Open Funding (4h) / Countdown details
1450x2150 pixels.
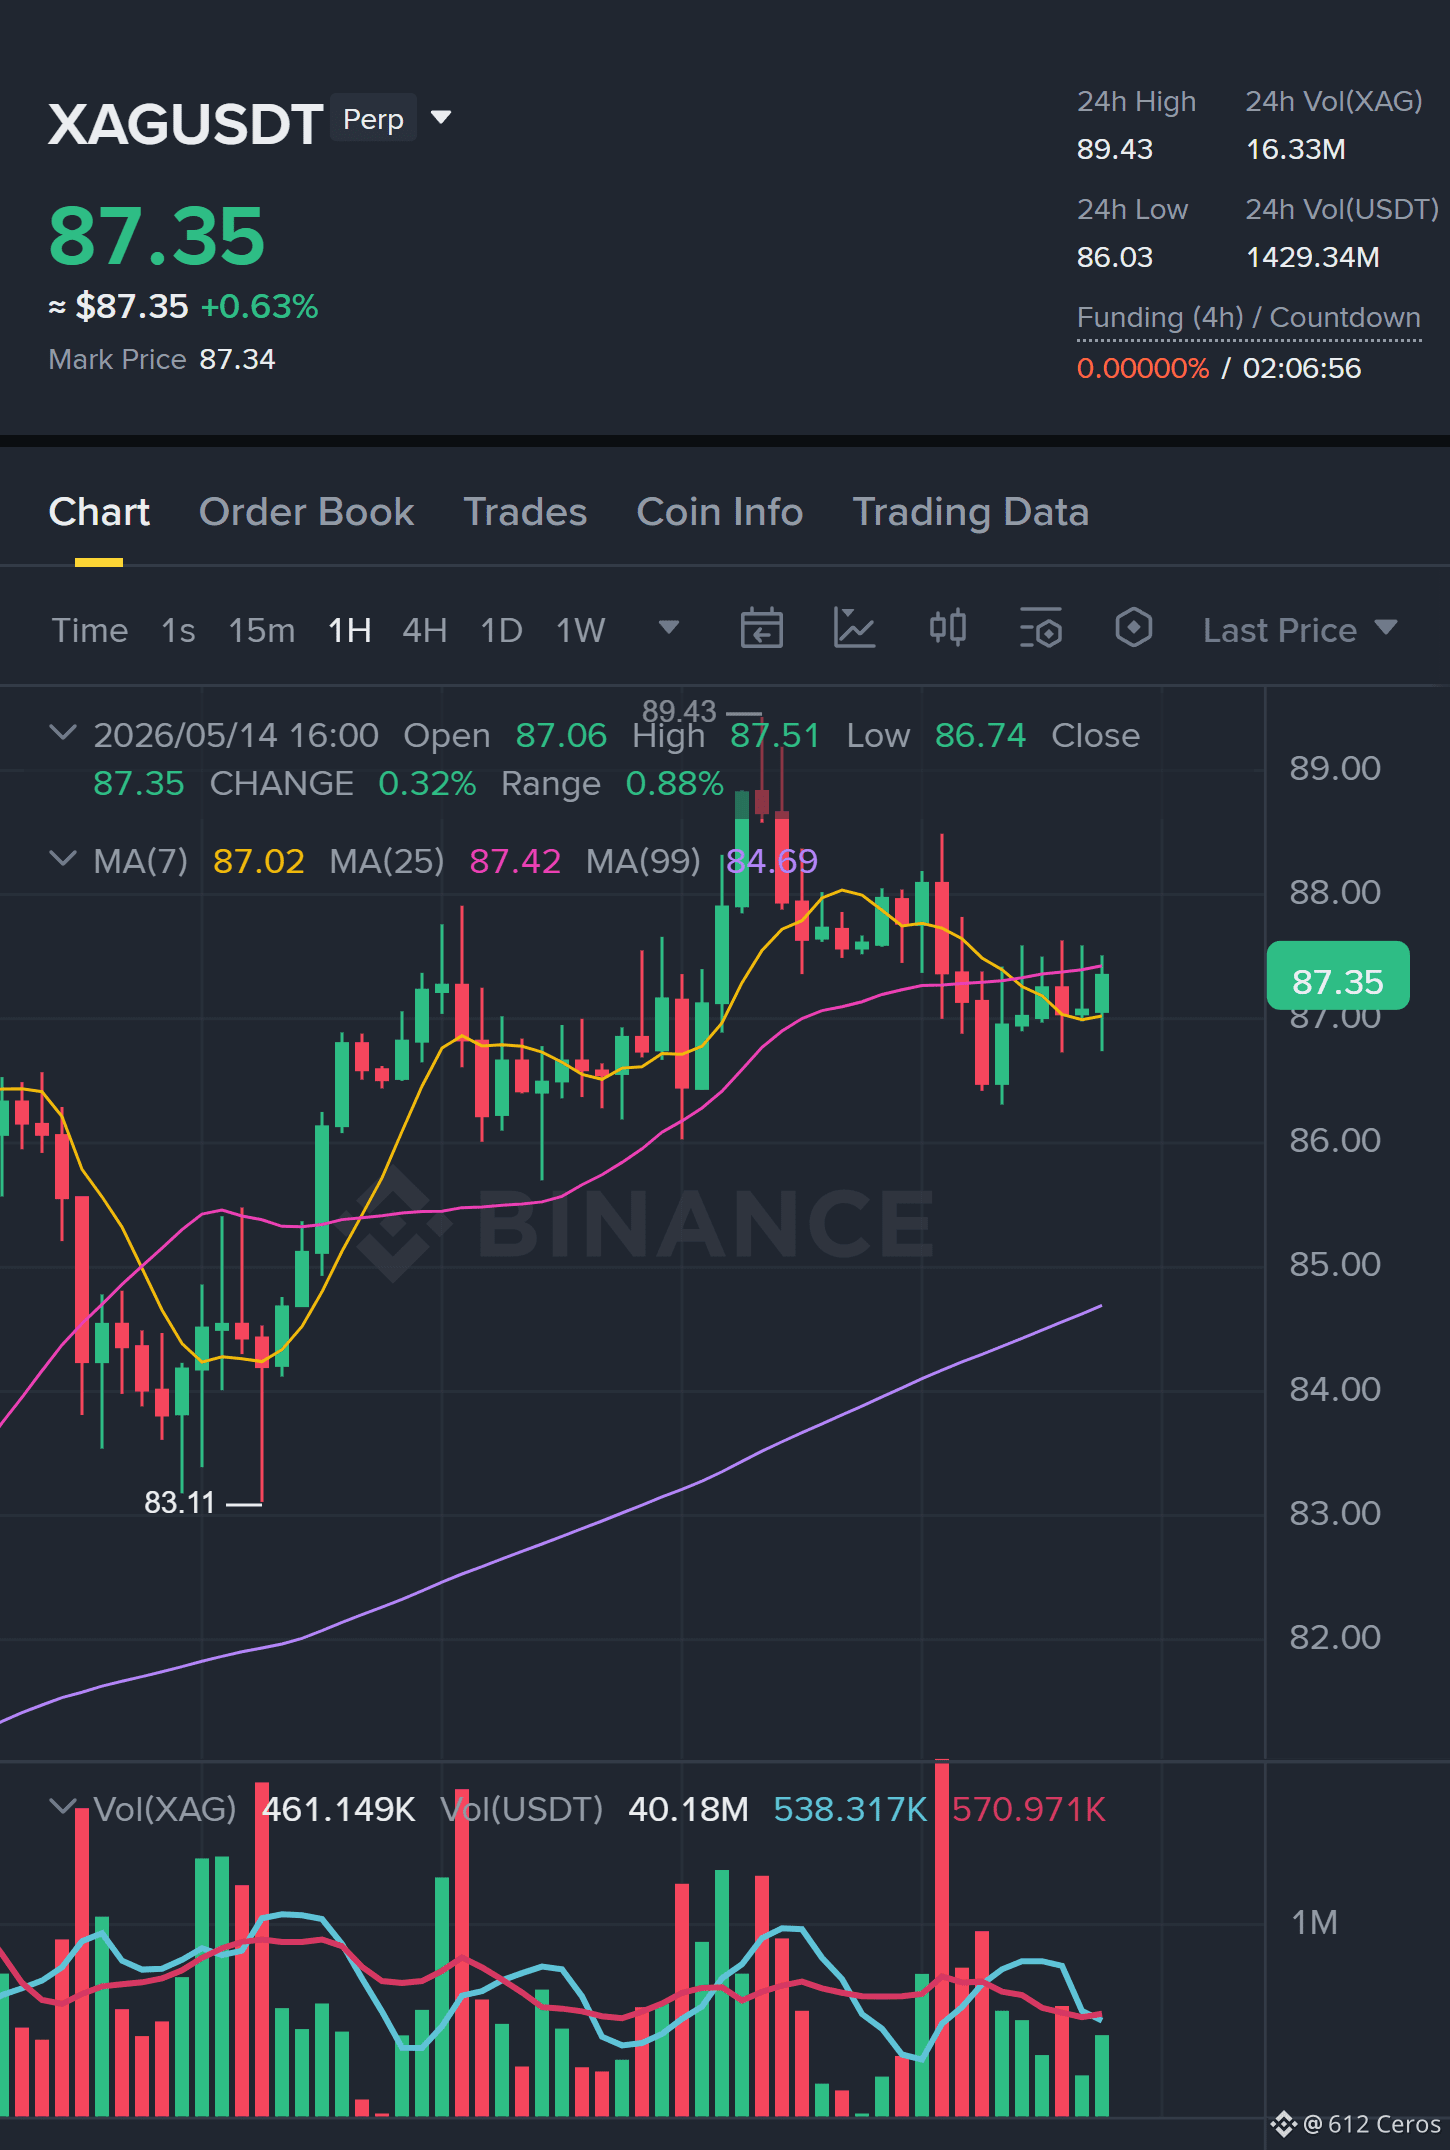click(1248, 318)
